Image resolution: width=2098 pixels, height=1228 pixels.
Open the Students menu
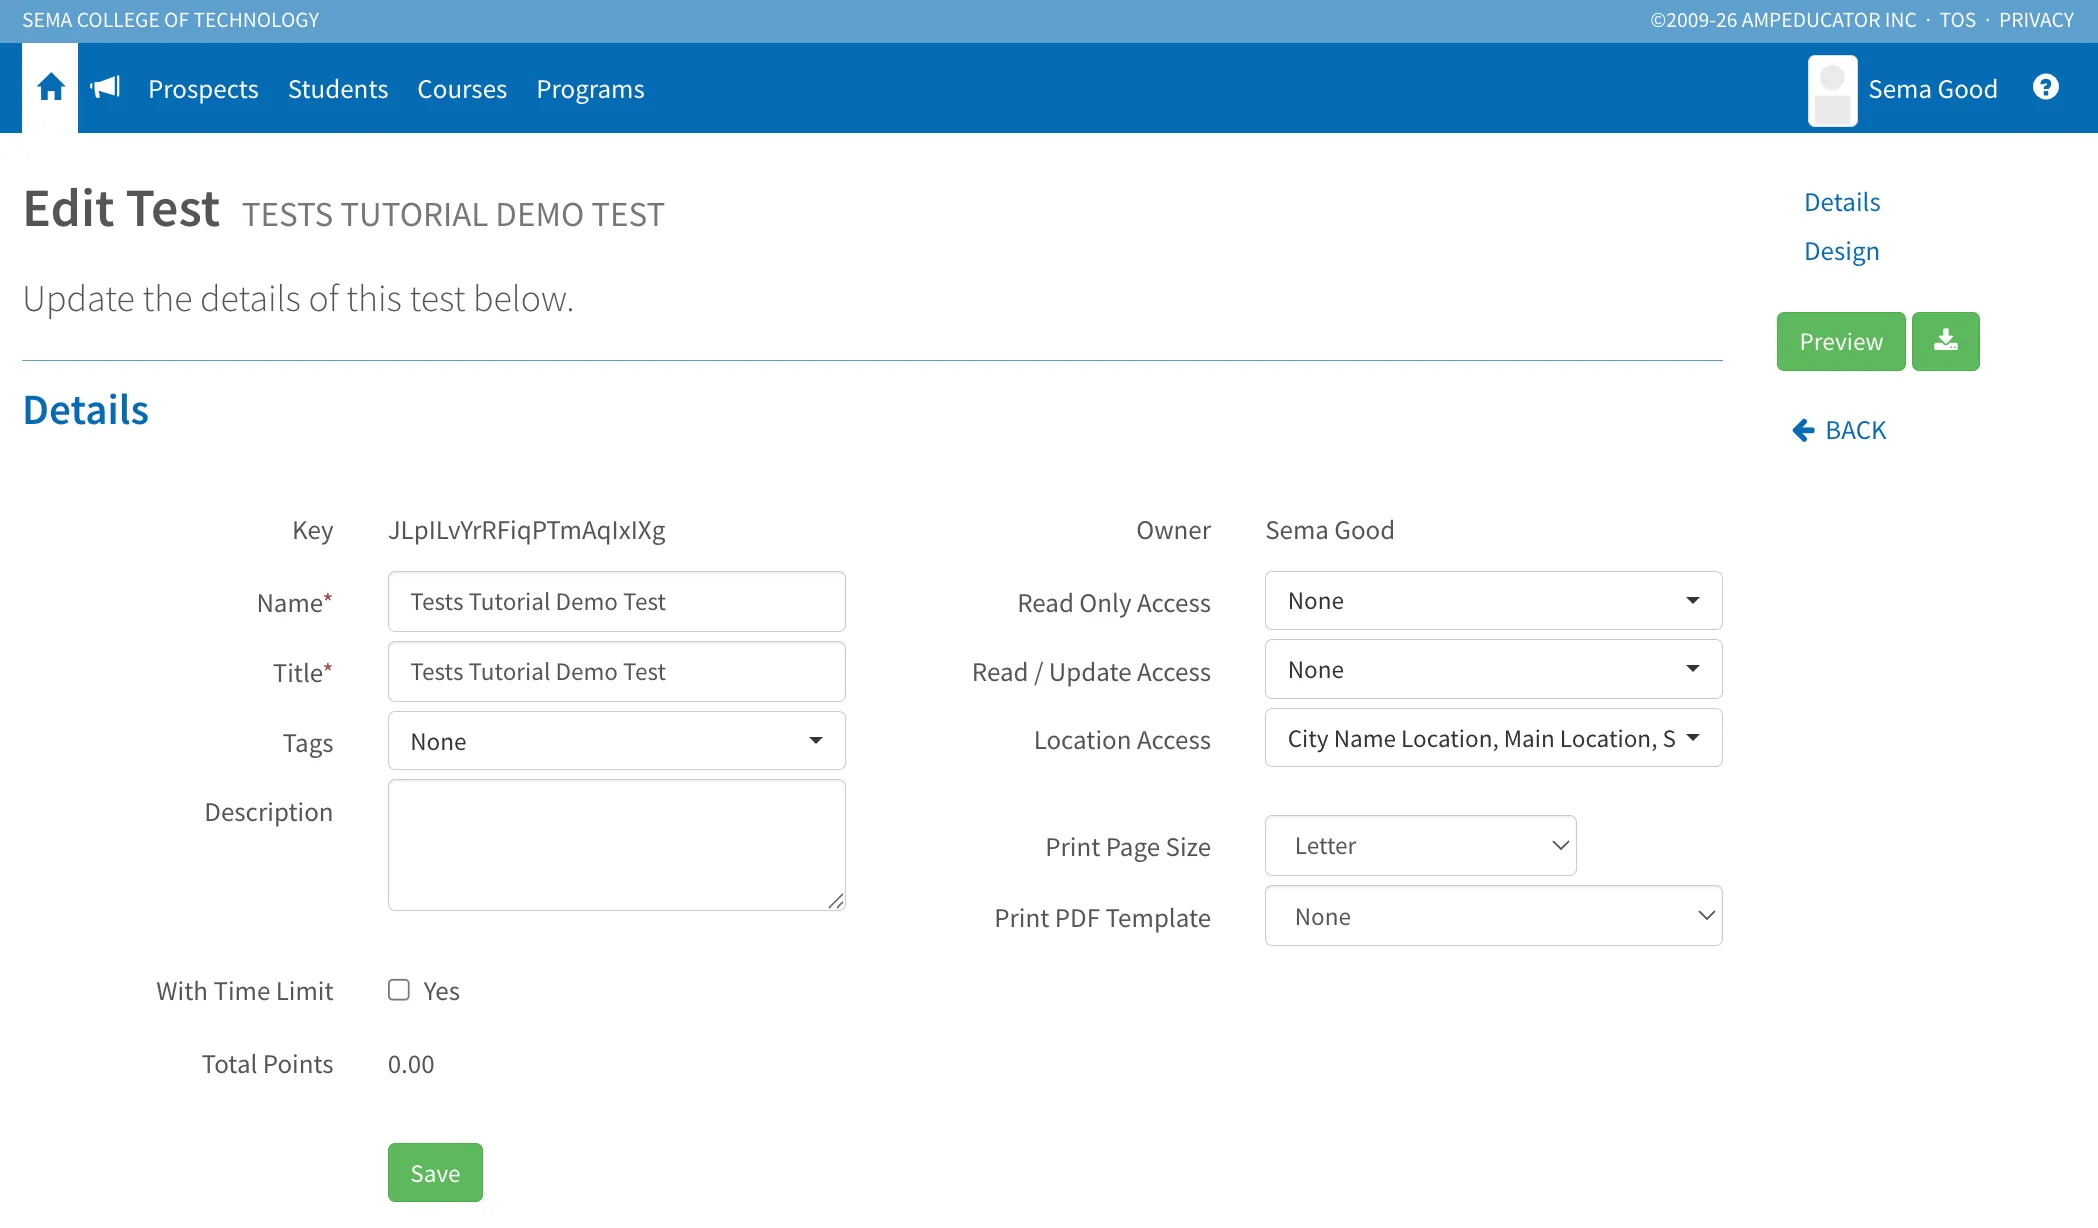pyautogui.click(x=338, y=89)
